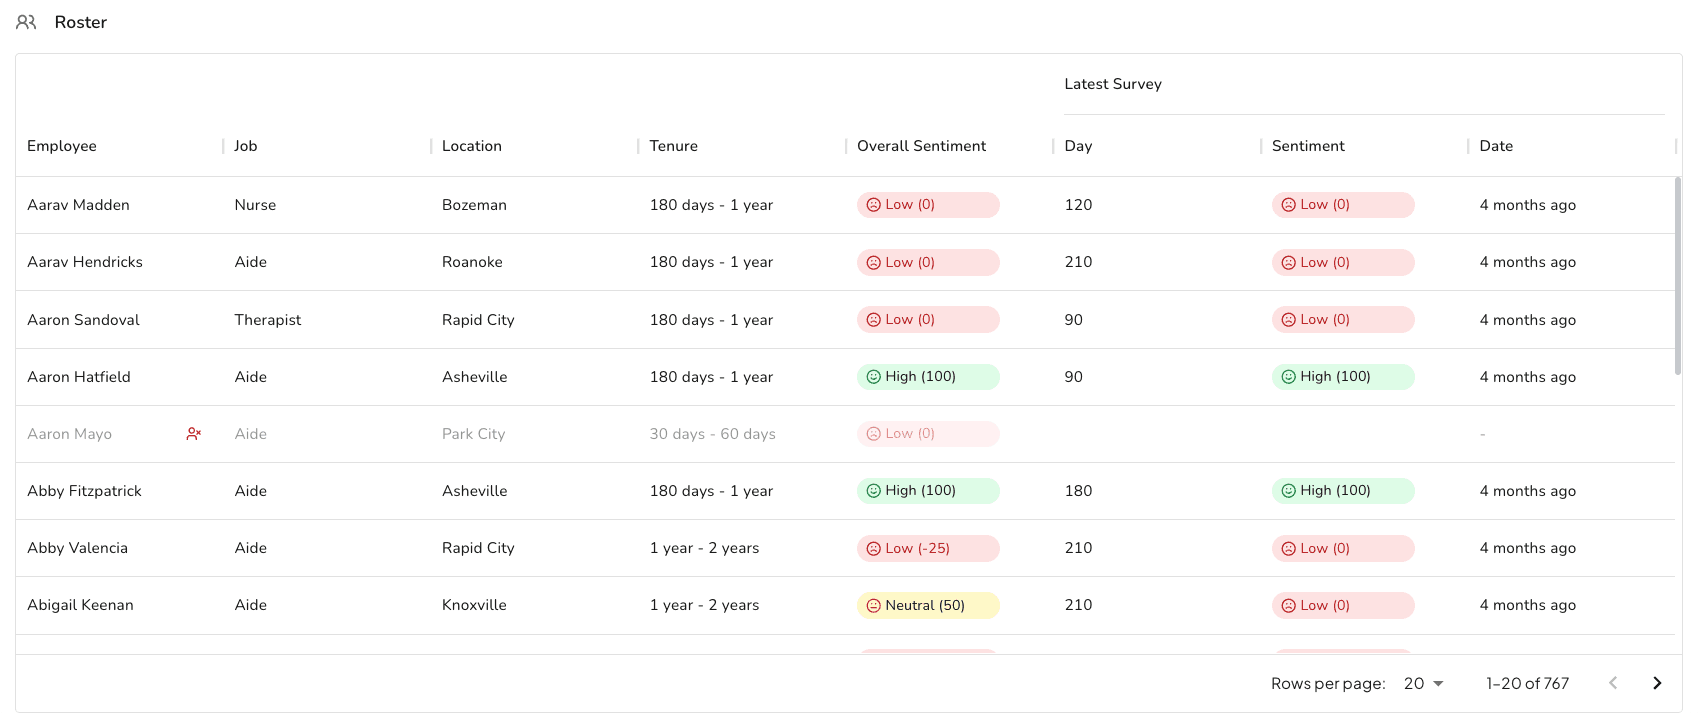Click the Neutral (50) sentiment badge
This screenshot has width=1704, height=713.
point(928,605)
